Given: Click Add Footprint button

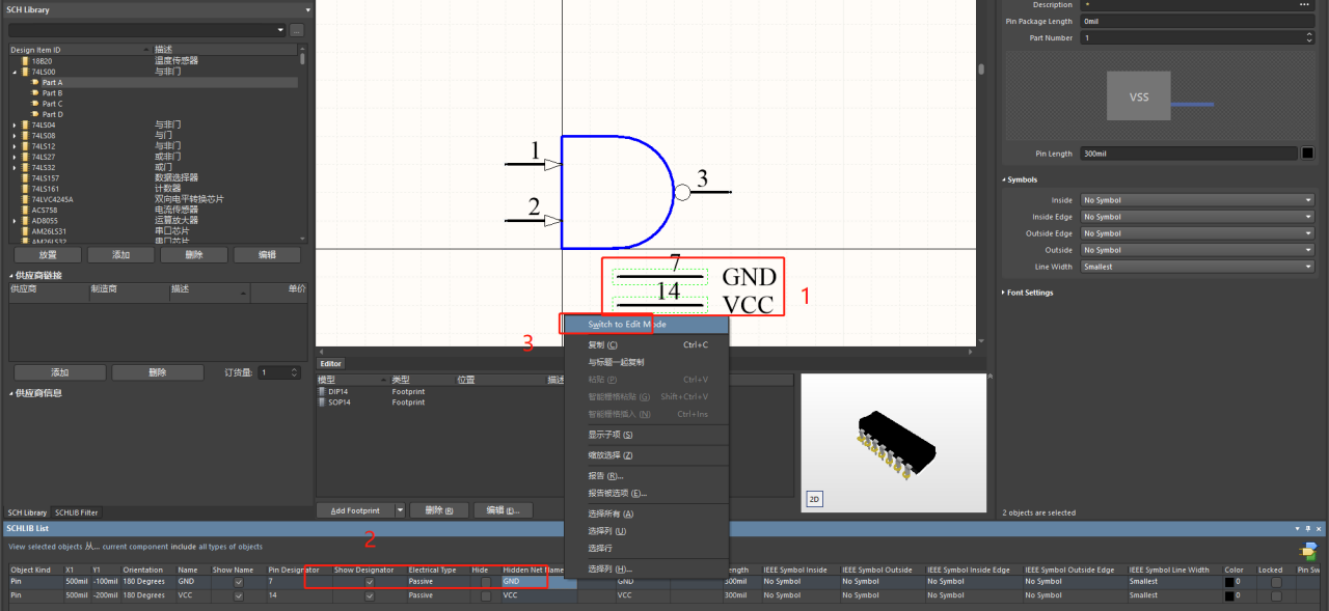Looking at the screenshot, I should (355, 510).
